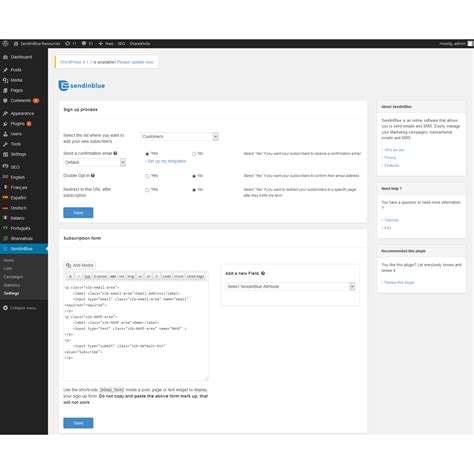474x474 pixels.
Task: Click the comments bubble icon in admin bar
Action: (x=87, y=44)
